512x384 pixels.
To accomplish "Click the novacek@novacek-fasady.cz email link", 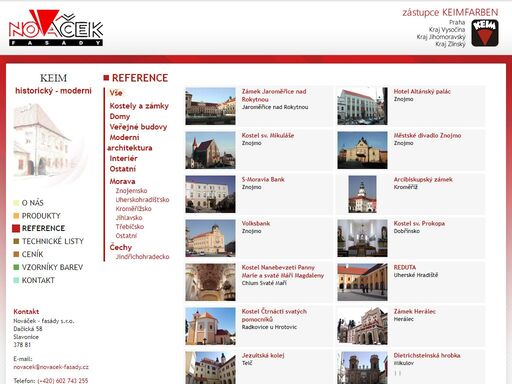I will click(x=51, y=367).
